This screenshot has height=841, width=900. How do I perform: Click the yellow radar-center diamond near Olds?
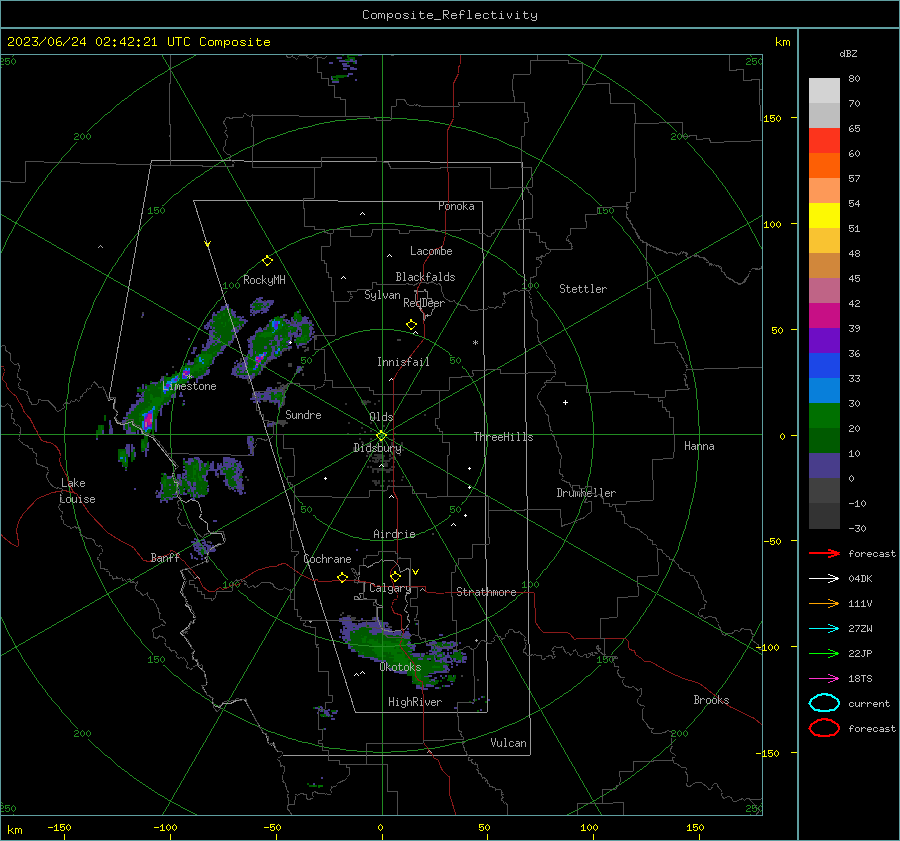coord(381,436)
